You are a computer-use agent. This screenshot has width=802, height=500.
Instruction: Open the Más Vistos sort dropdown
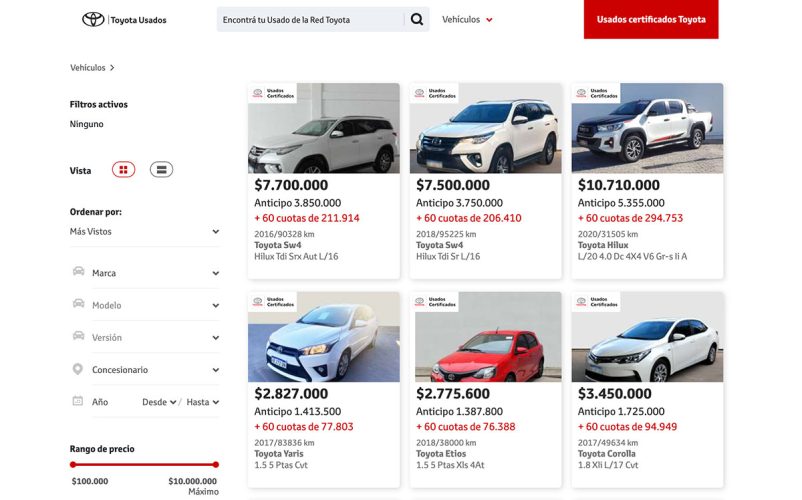pos(145,232)
